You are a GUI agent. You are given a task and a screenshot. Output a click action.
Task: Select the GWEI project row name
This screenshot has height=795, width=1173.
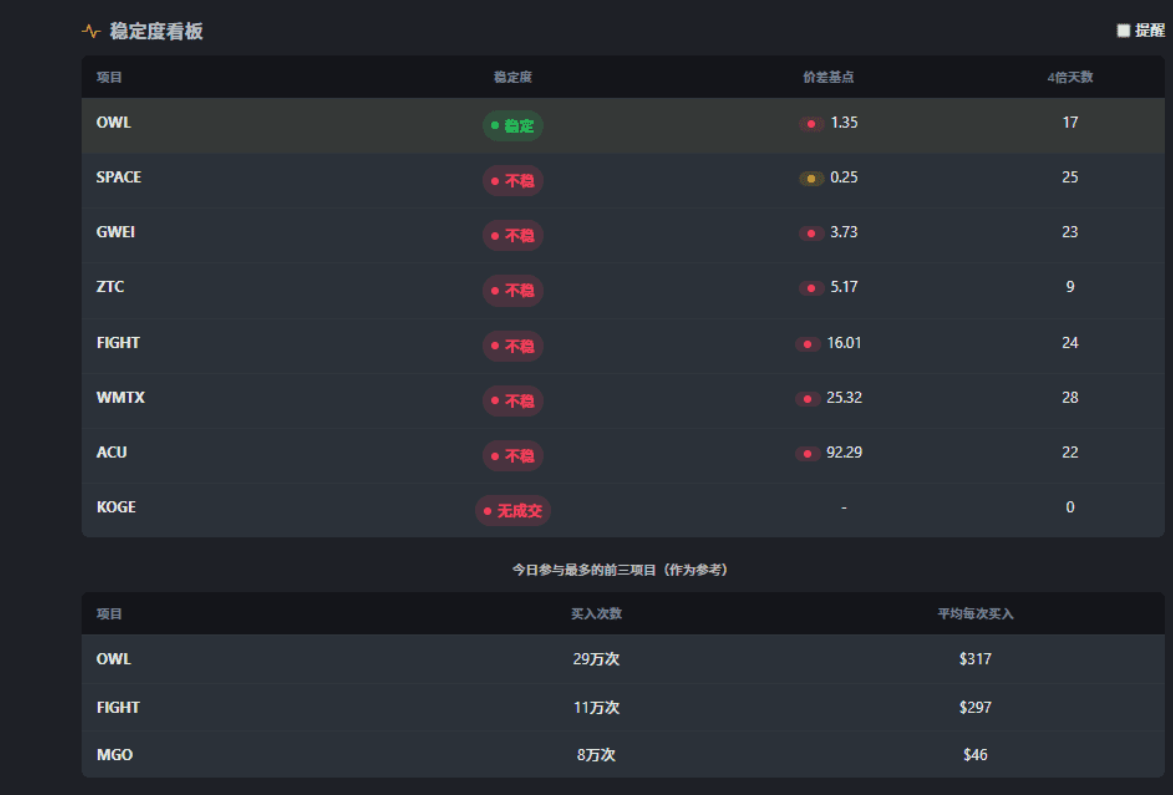pos(116,232)
